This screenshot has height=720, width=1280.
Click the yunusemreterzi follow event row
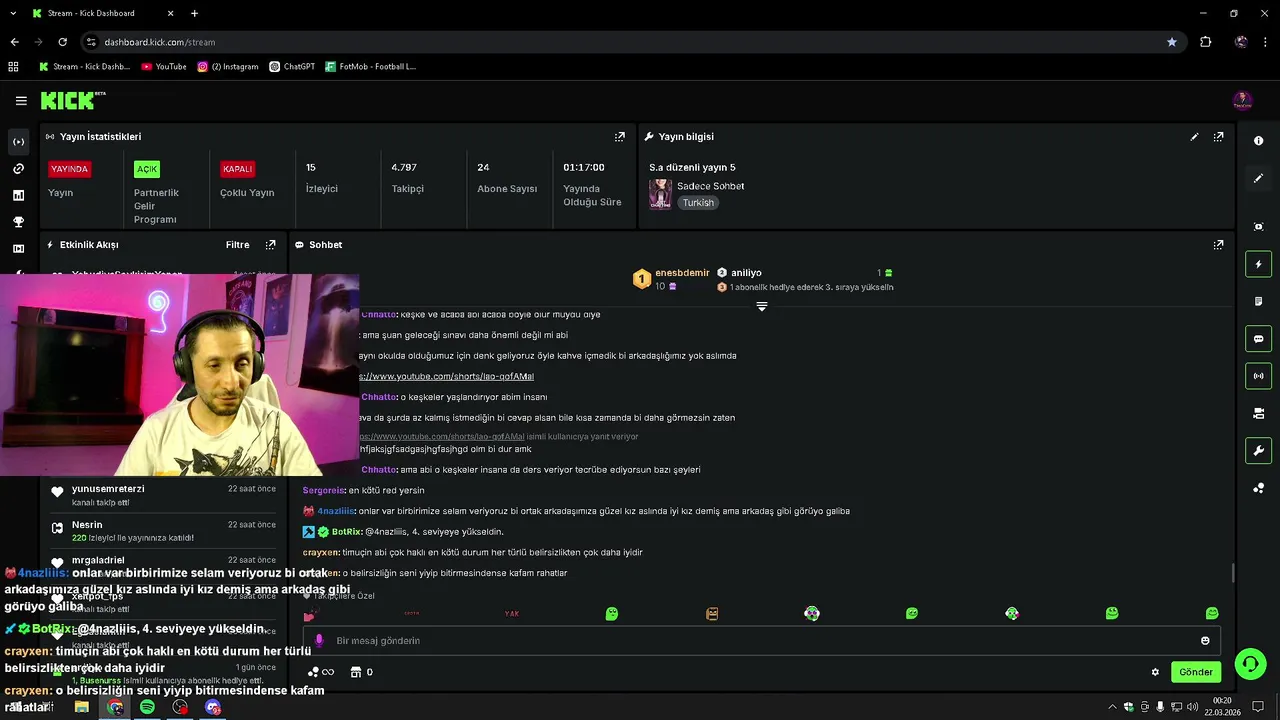(163, 495)
